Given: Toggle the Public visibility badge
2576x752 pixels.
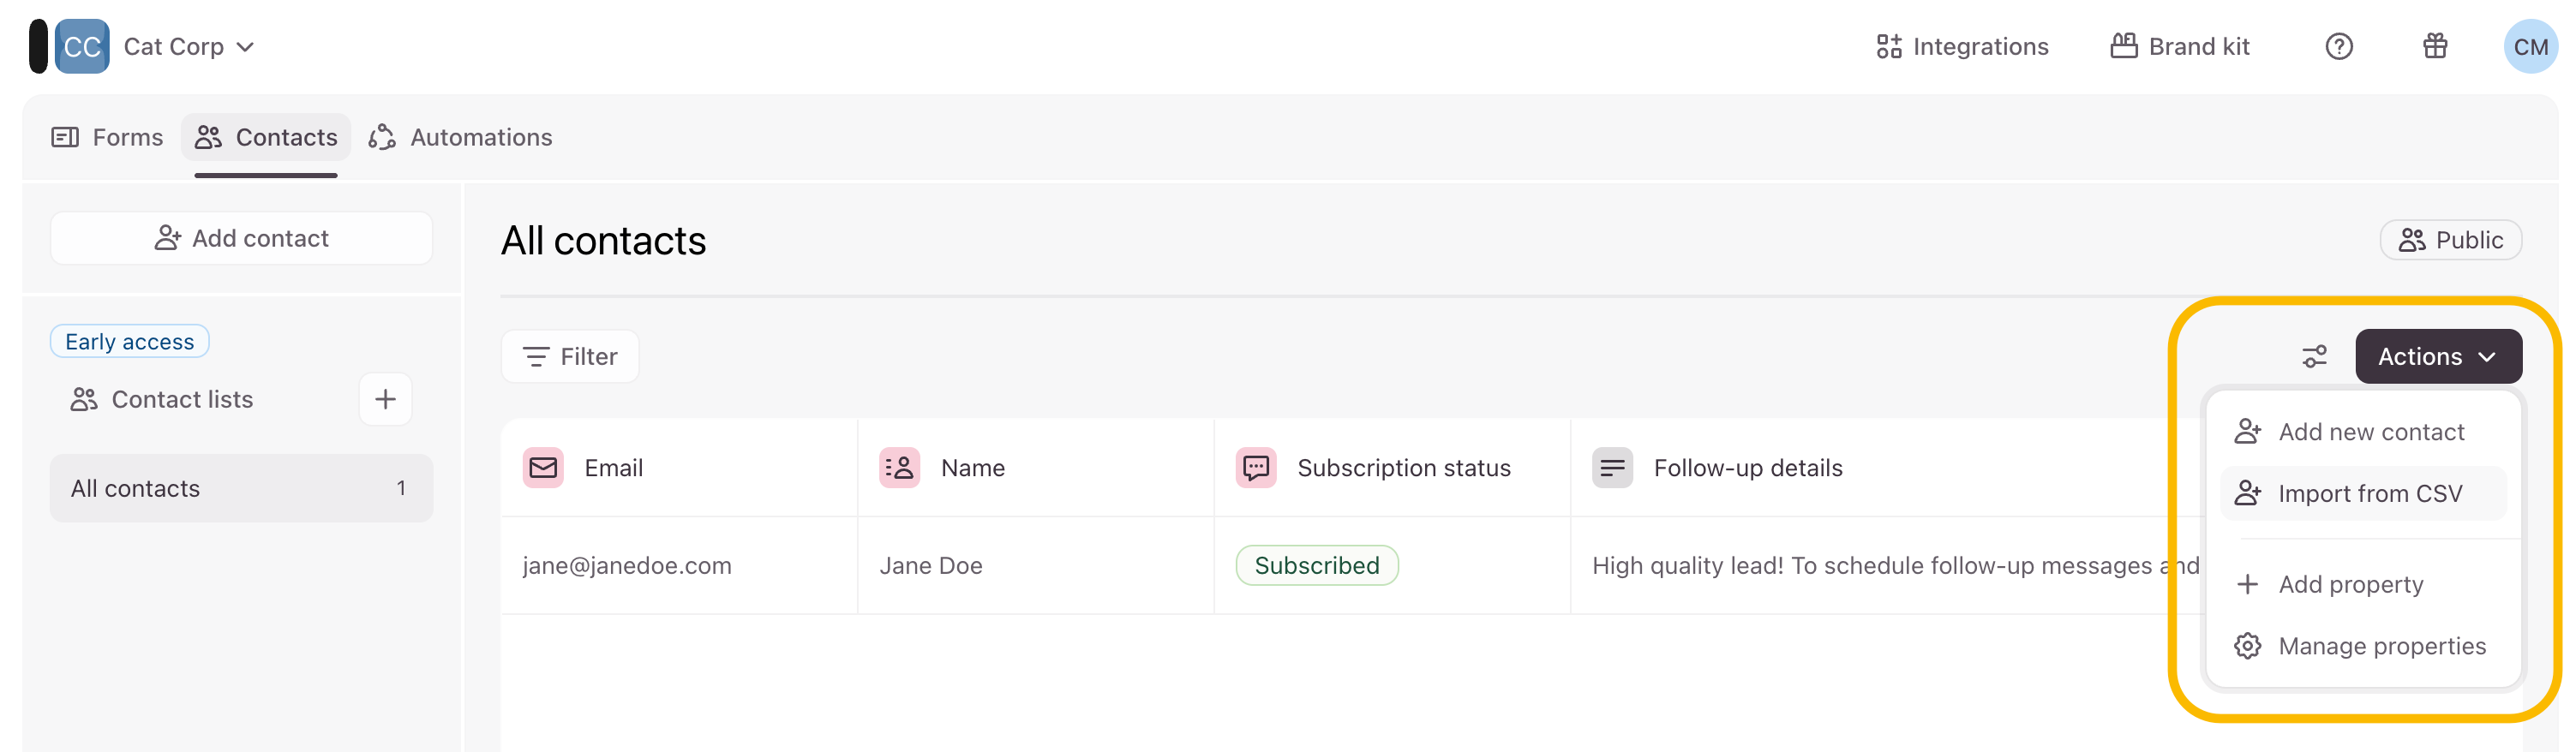Looking at the screenshot, I should (2450, 241).
